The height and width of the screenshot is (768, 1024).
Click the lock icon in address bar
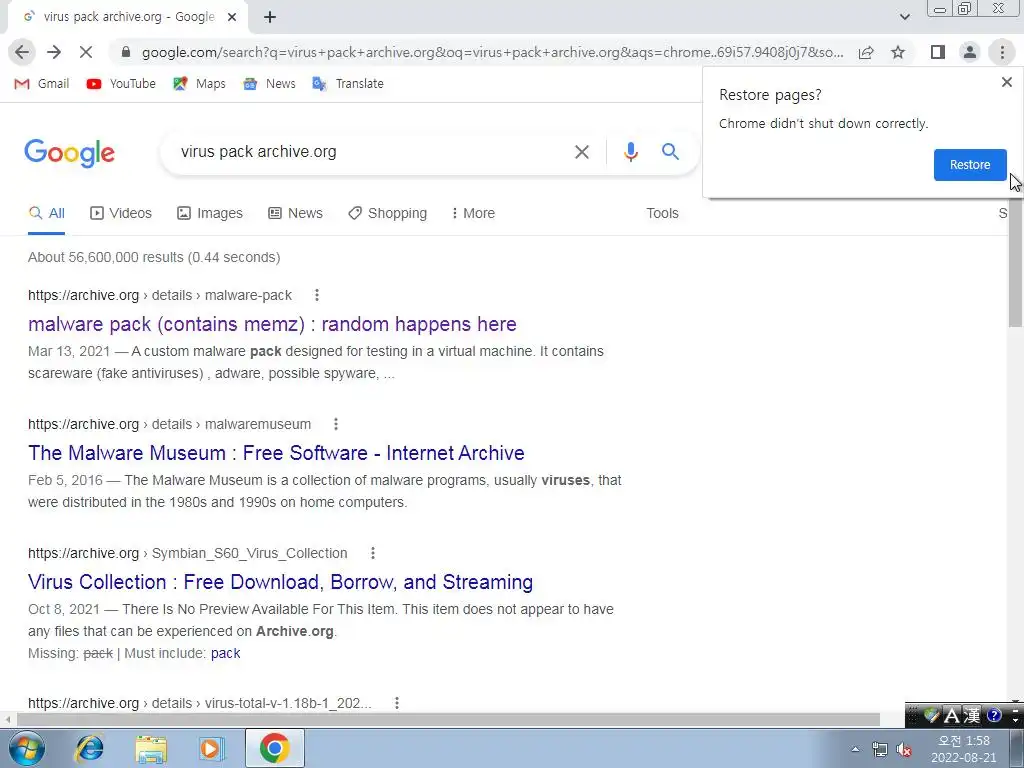[126, 52]
